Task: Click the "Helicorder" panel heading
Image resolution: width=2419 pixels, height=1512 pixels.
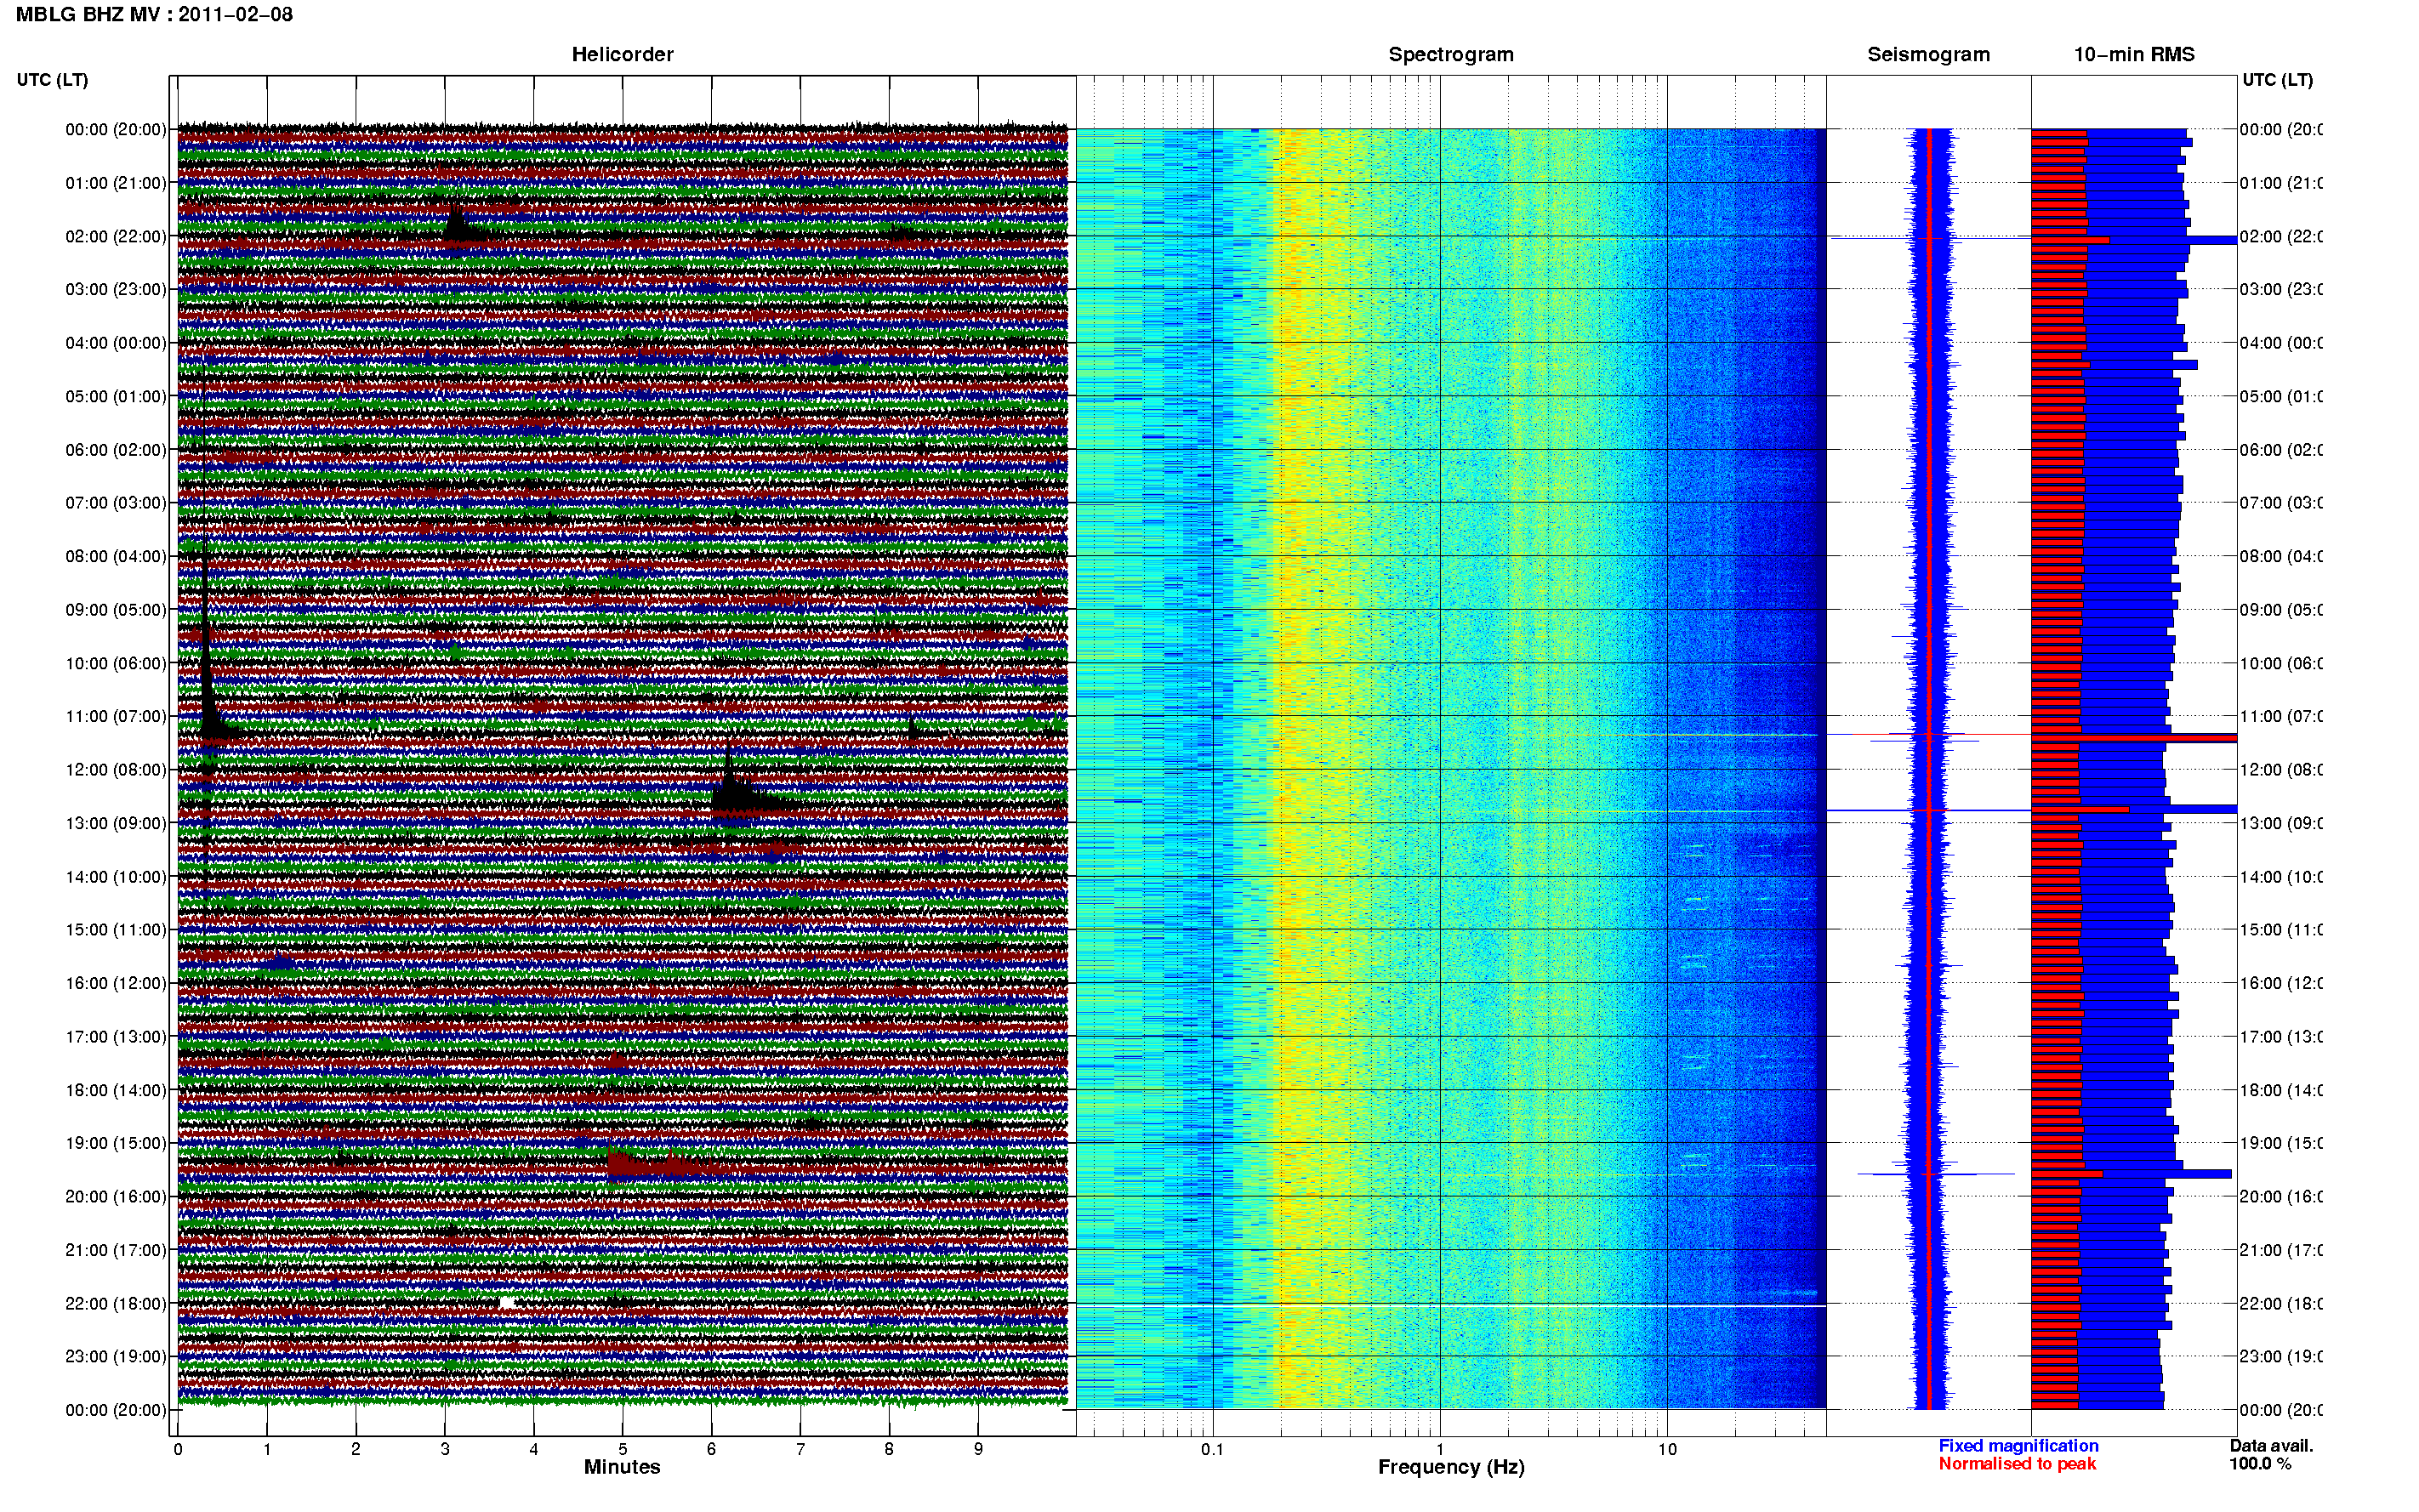Action: pos(622,54)
